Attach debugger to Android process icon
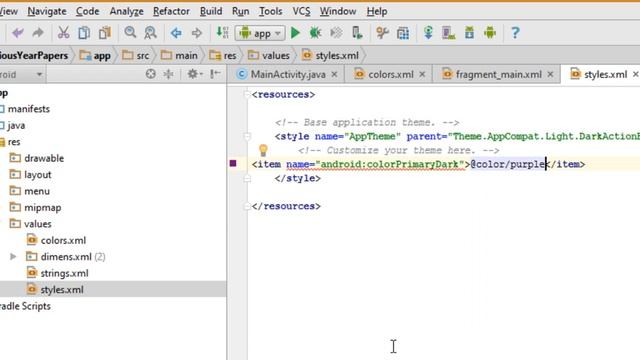The image size is (640, 360). tap(357, 33)
